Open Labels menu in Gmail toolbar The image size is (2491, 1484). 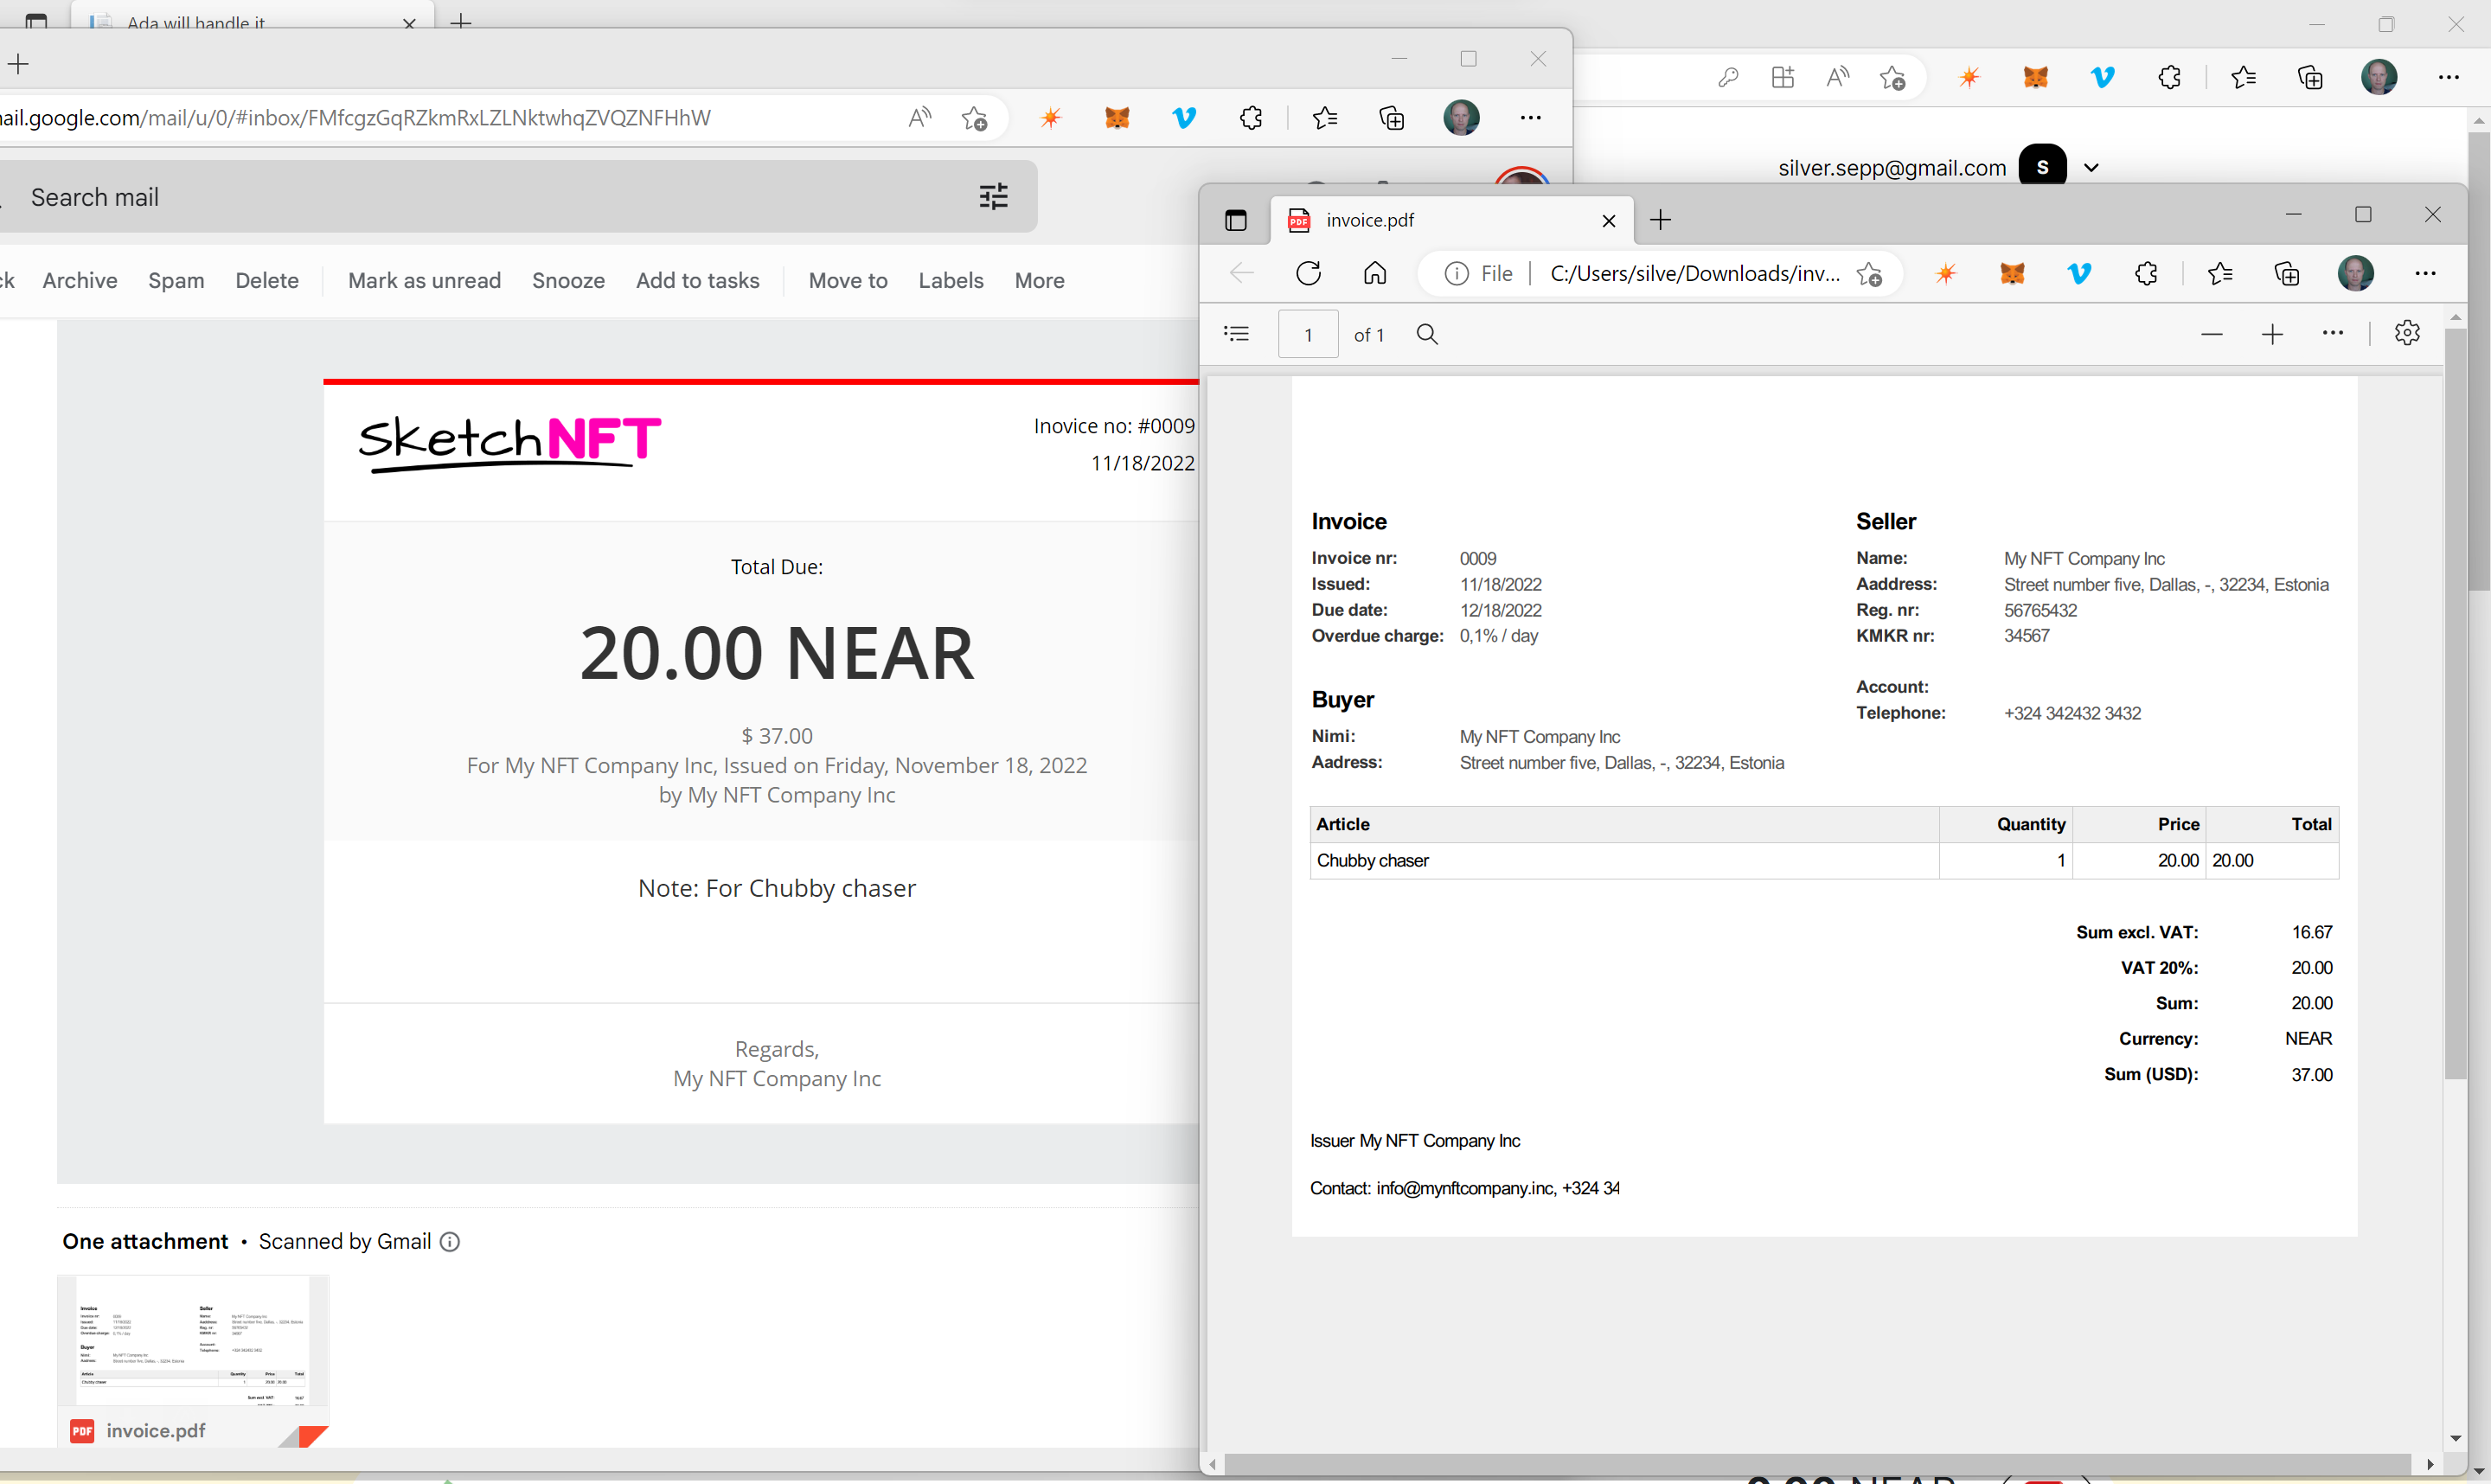click(x=950, y=281)
